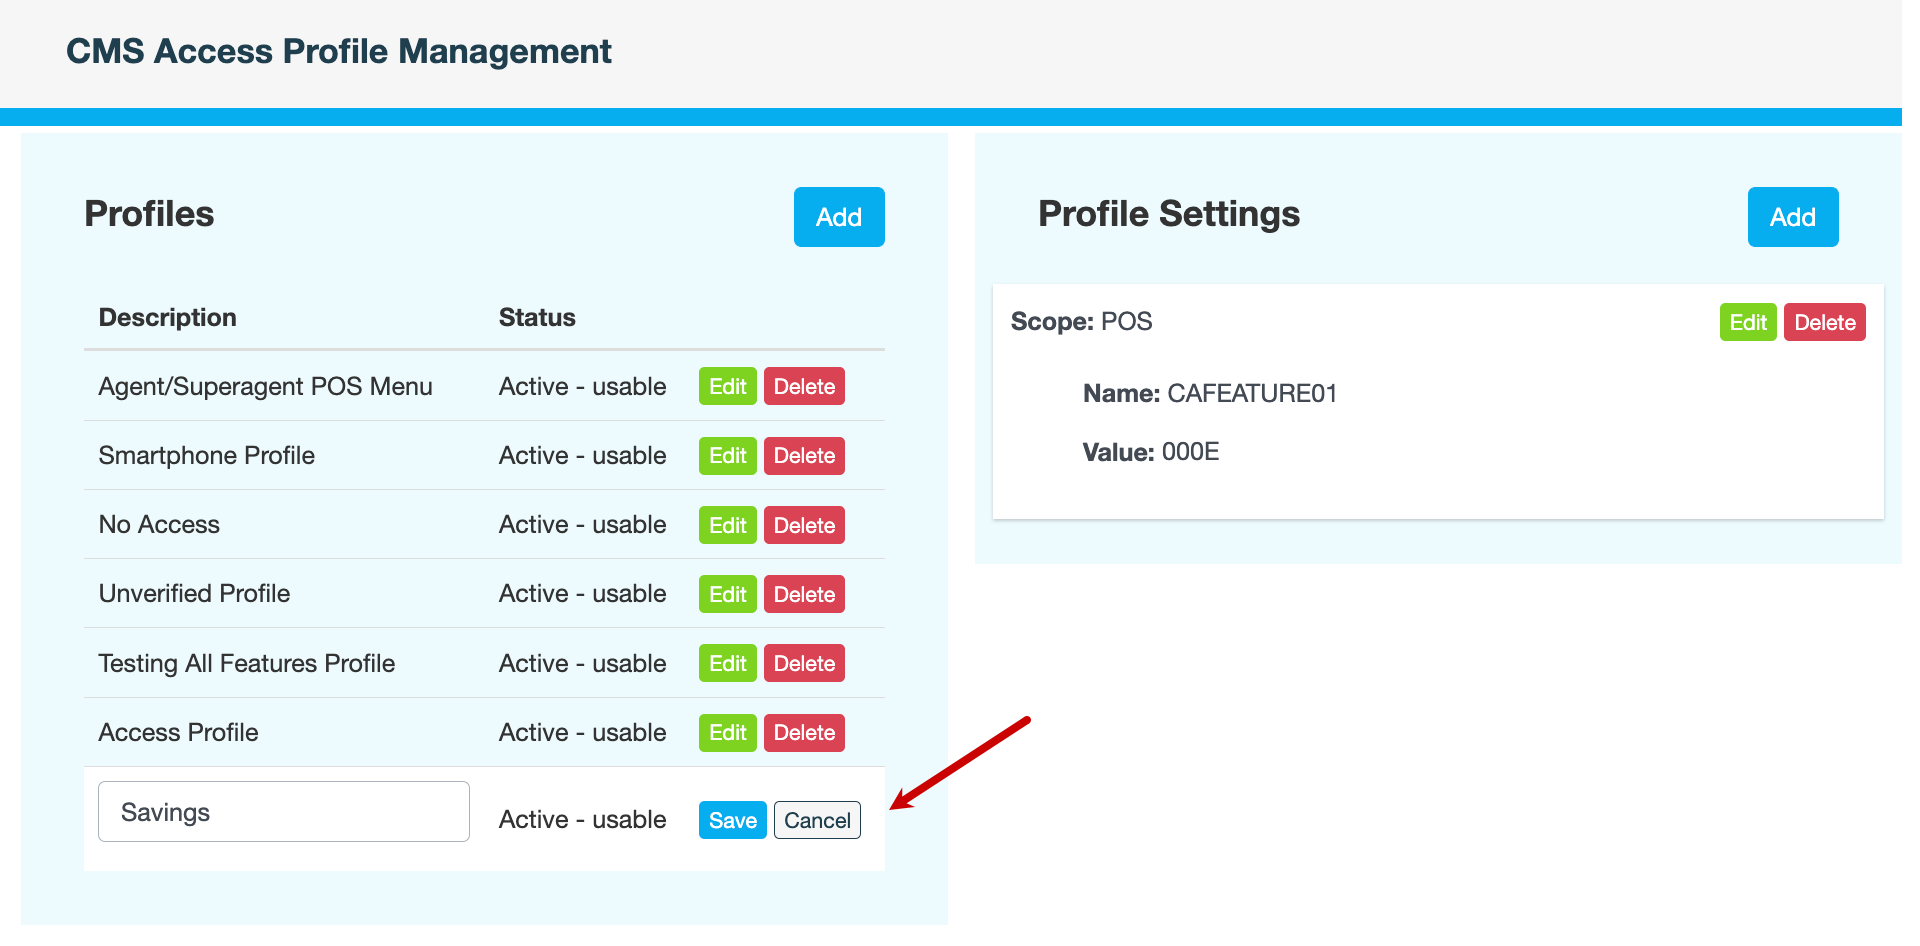This screenshot has height=946, width=1920.
Task: Select the Smartphone Profile description text
Action: (x=206, y=456)
